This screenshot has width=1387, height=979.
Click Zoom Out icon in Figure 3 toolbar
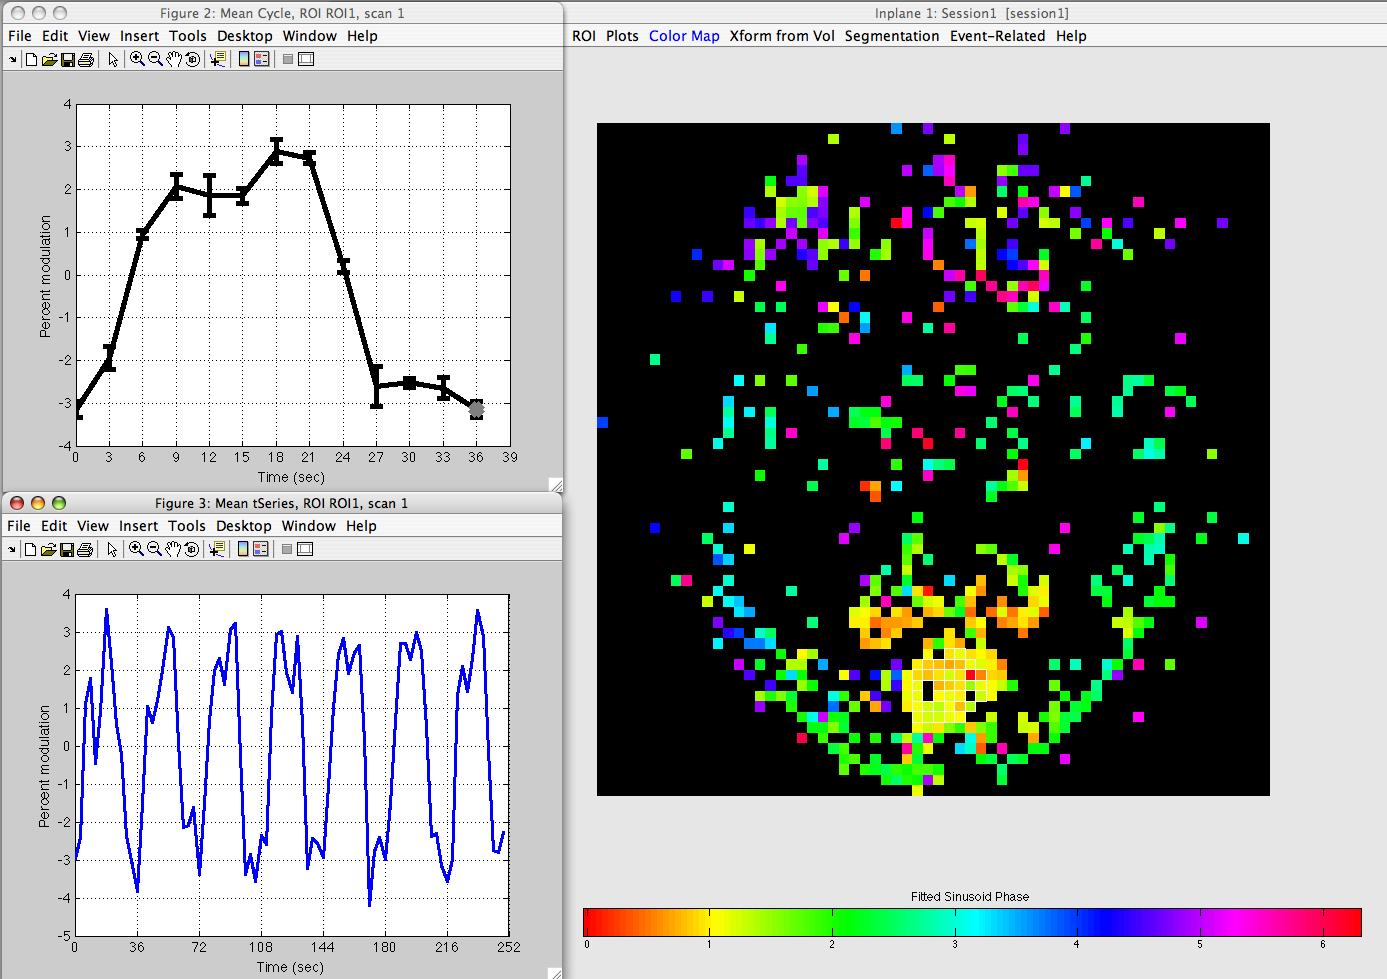(x=154, y=549)
